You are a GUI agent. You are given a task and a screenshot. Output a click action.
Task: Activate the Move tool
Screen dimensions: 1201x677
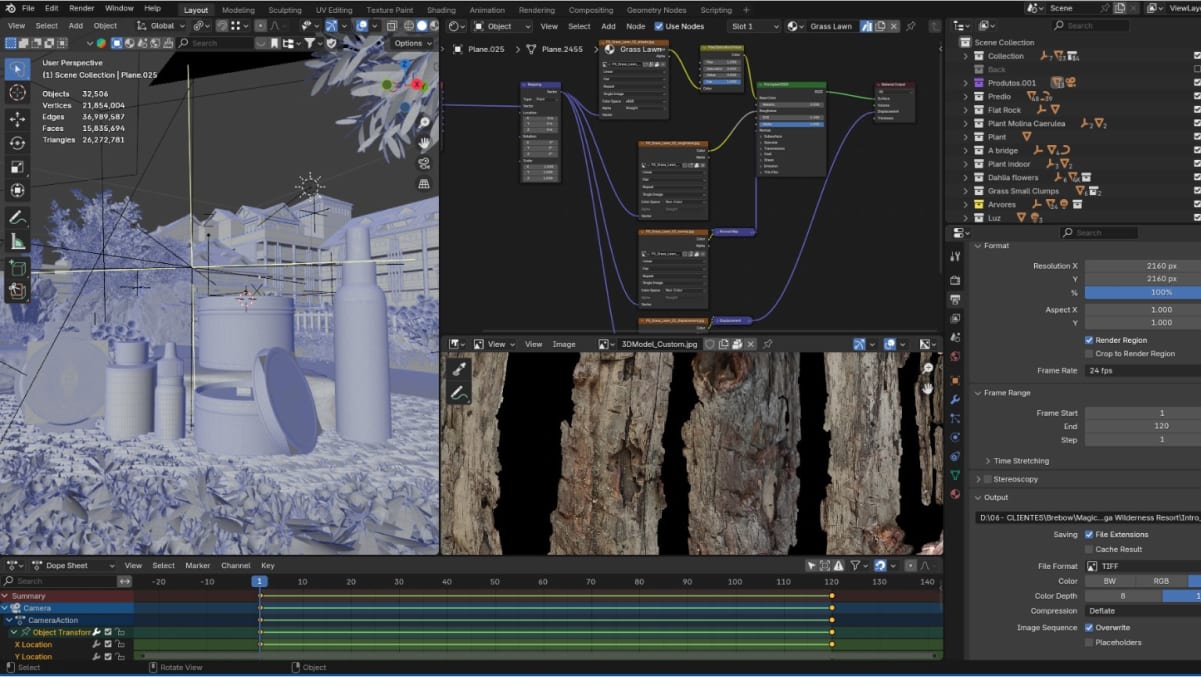tap(17, 119)
